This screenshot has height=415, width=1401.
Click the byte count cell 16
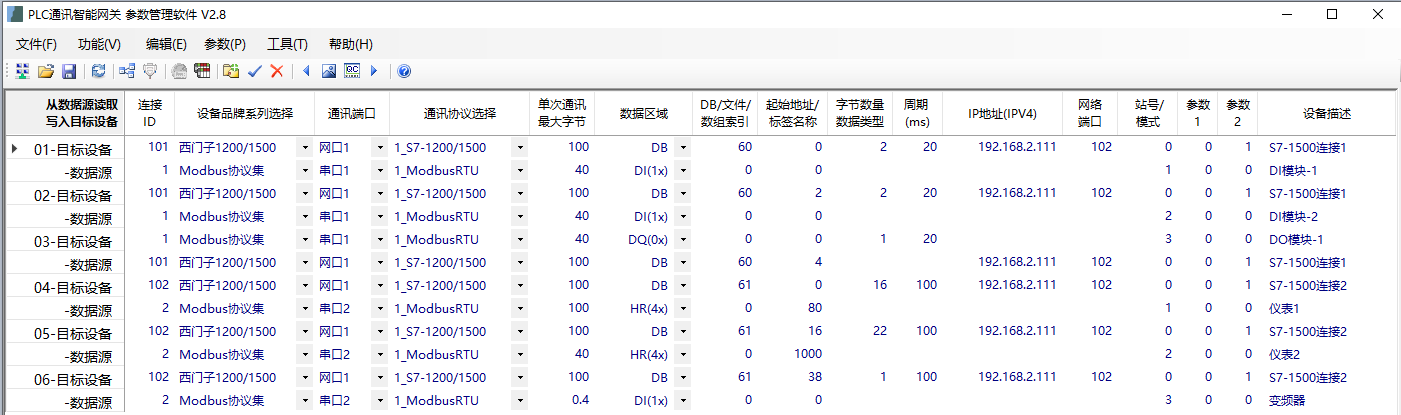[859, 285]
